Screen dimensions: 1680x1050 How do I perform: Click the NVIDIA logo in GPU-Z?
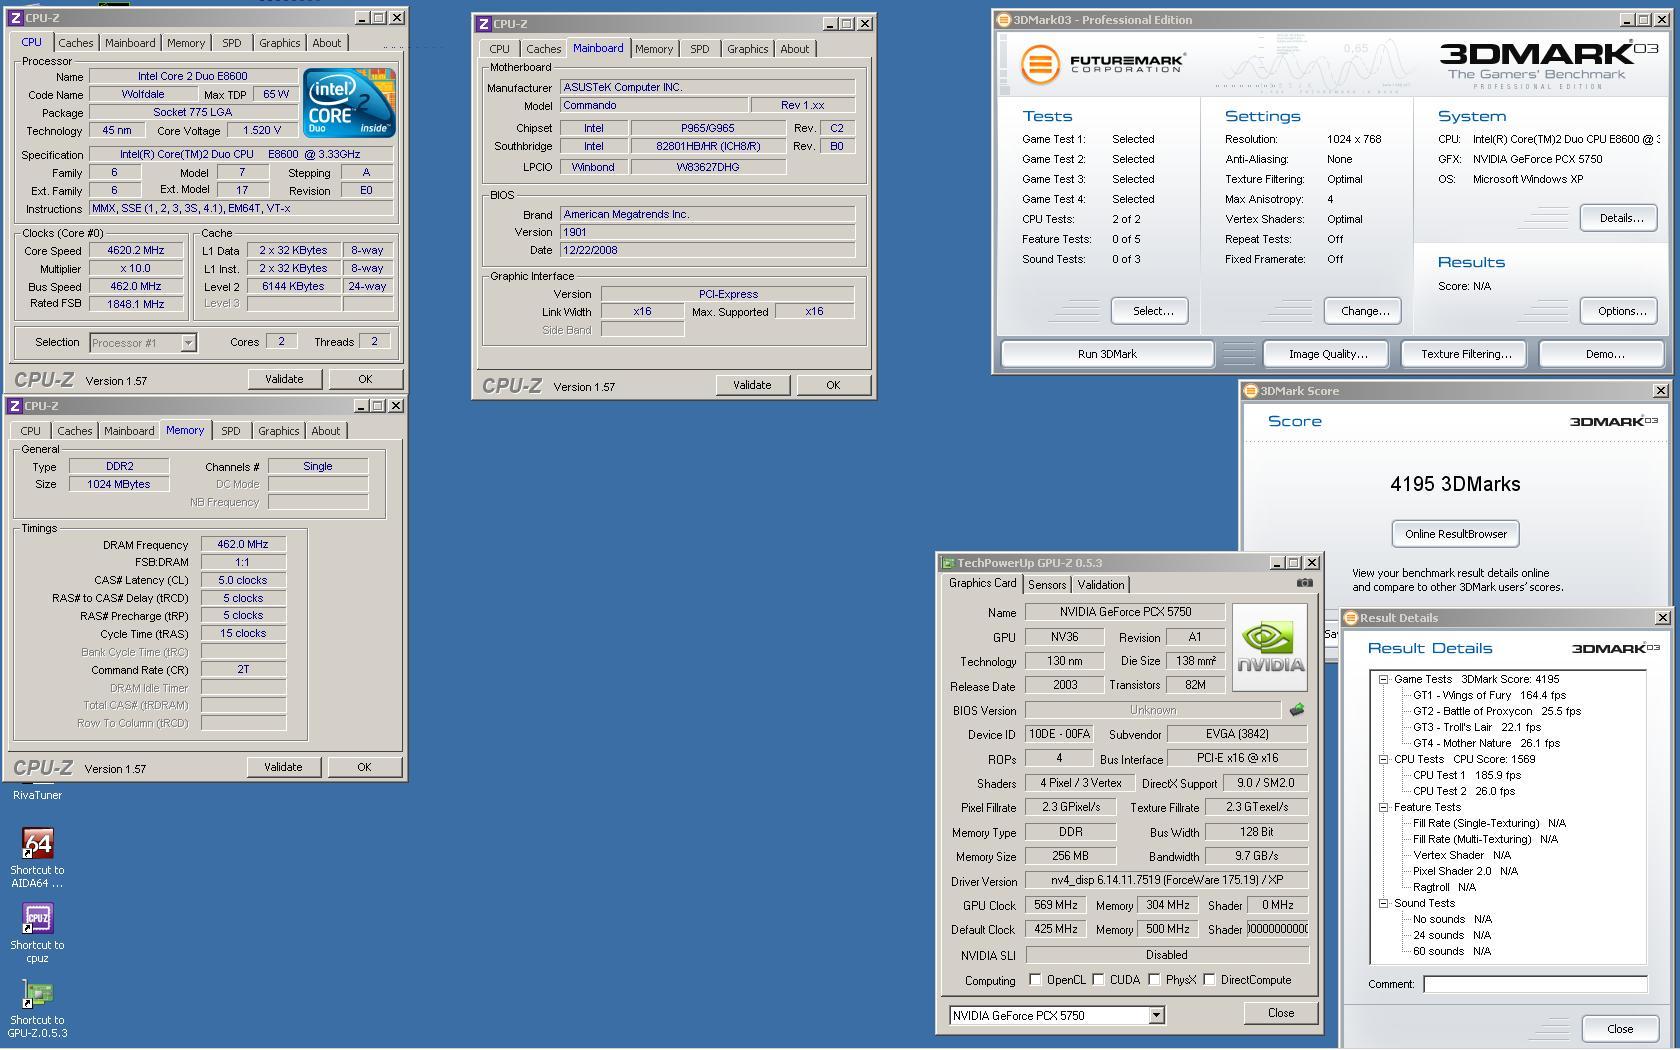click(x=1270, y=647)
